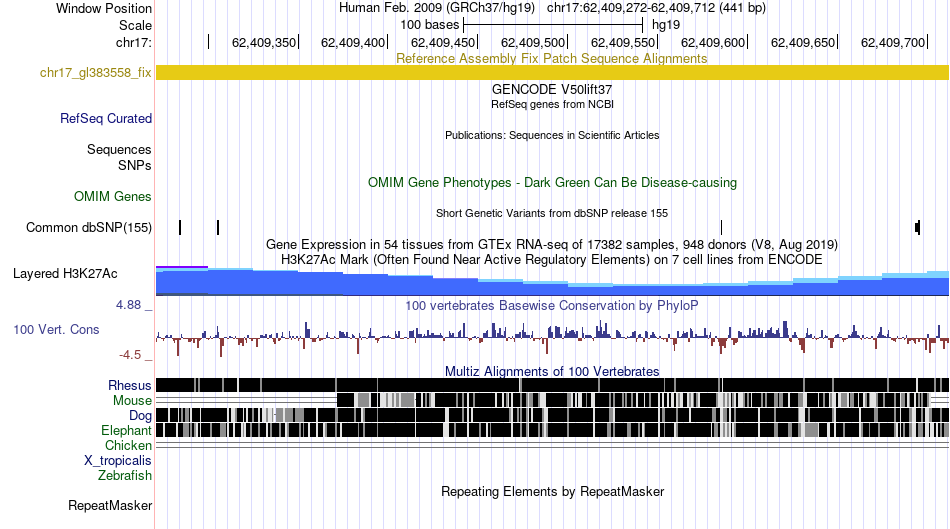Click the PhyloP maximum value 4.88
This screenshot has width=950, height=529.
click(x=128, y=305)
